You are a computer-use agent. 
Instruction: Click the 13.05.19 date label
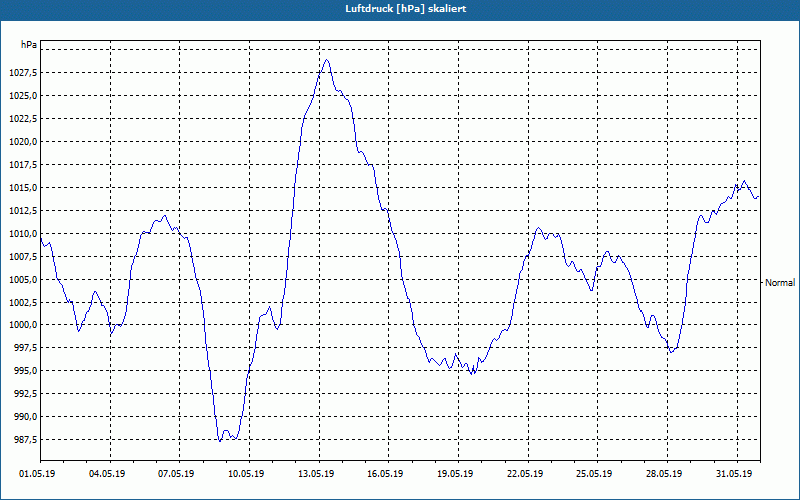pyautogui.click(x=316, y=474)
